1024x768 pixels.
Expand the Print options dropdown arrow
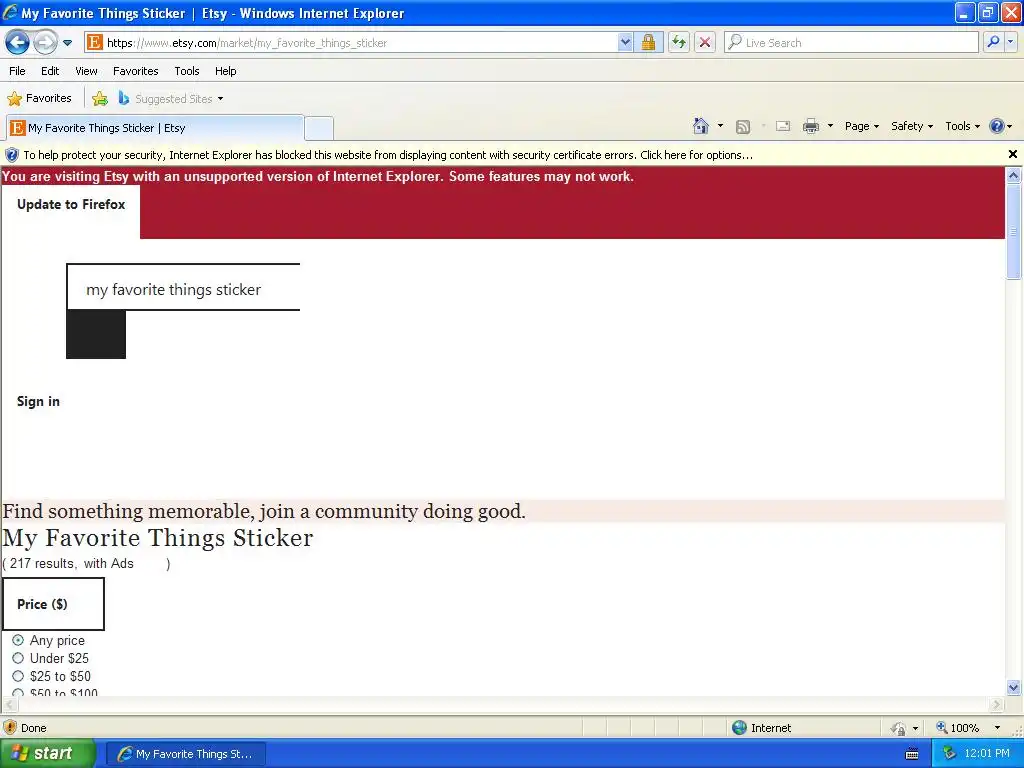click(830, 126)
